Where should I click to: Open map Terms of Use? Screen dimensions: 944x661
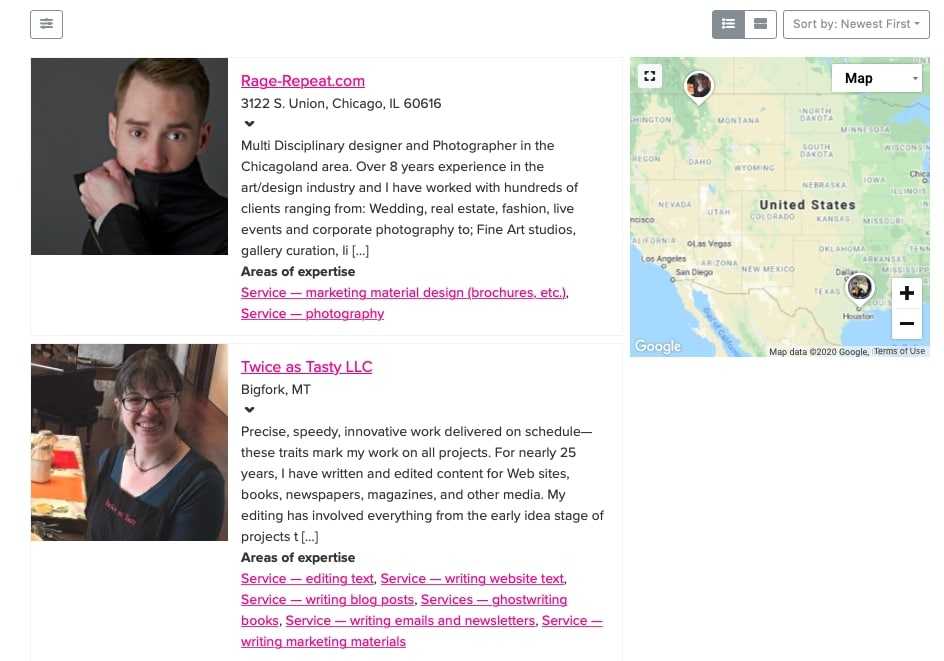click(x=899, y=351)
